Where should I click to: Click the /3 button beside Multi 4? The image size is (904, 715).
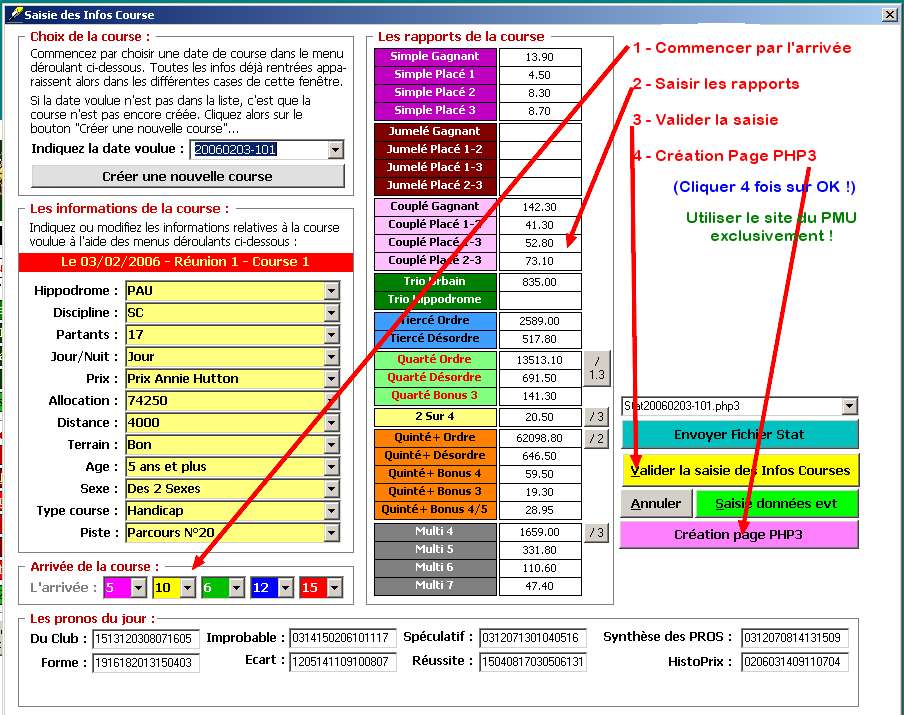pyautogui.click(x=597, y=532)
